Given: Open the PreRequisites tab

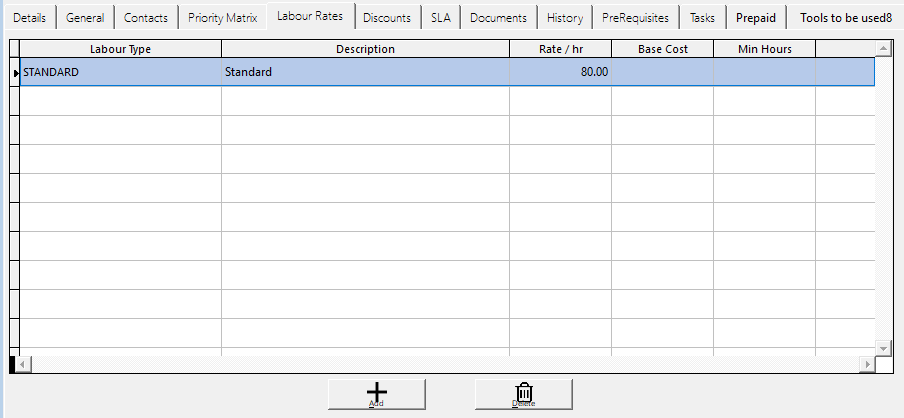Looking at the screenshot, I should 635,18.
